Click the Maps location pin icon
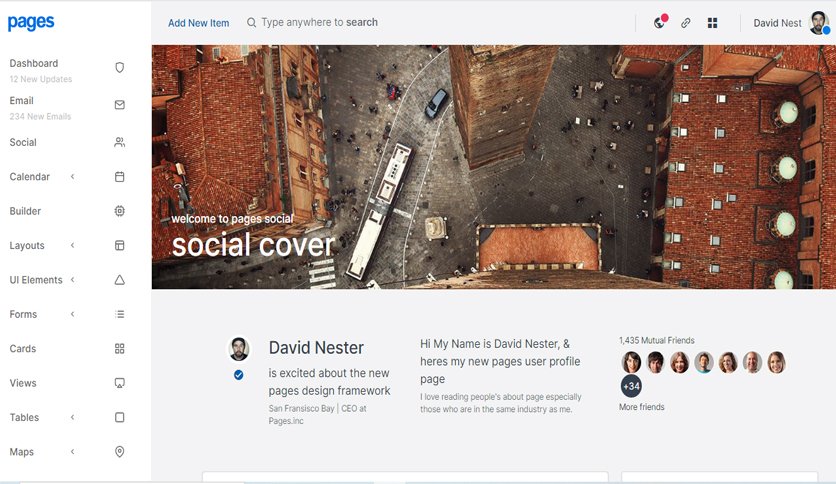Image resolution: width=836 pixels, height=484 pixels. tap(119, 451)
